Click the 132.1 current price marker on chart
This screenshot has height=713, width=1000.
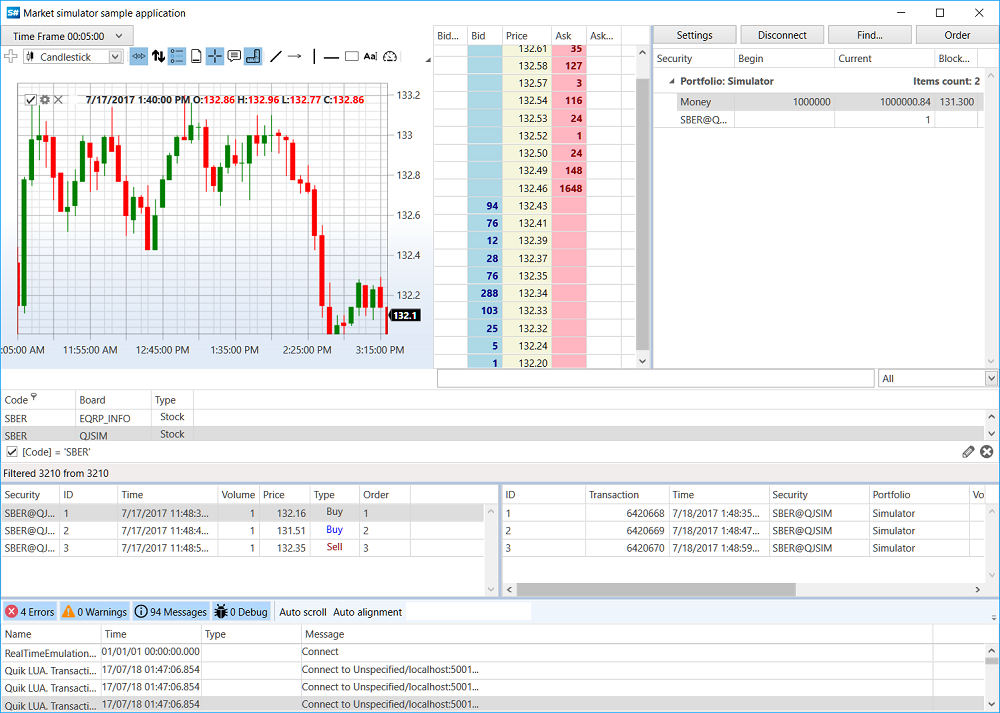(404, 316)
